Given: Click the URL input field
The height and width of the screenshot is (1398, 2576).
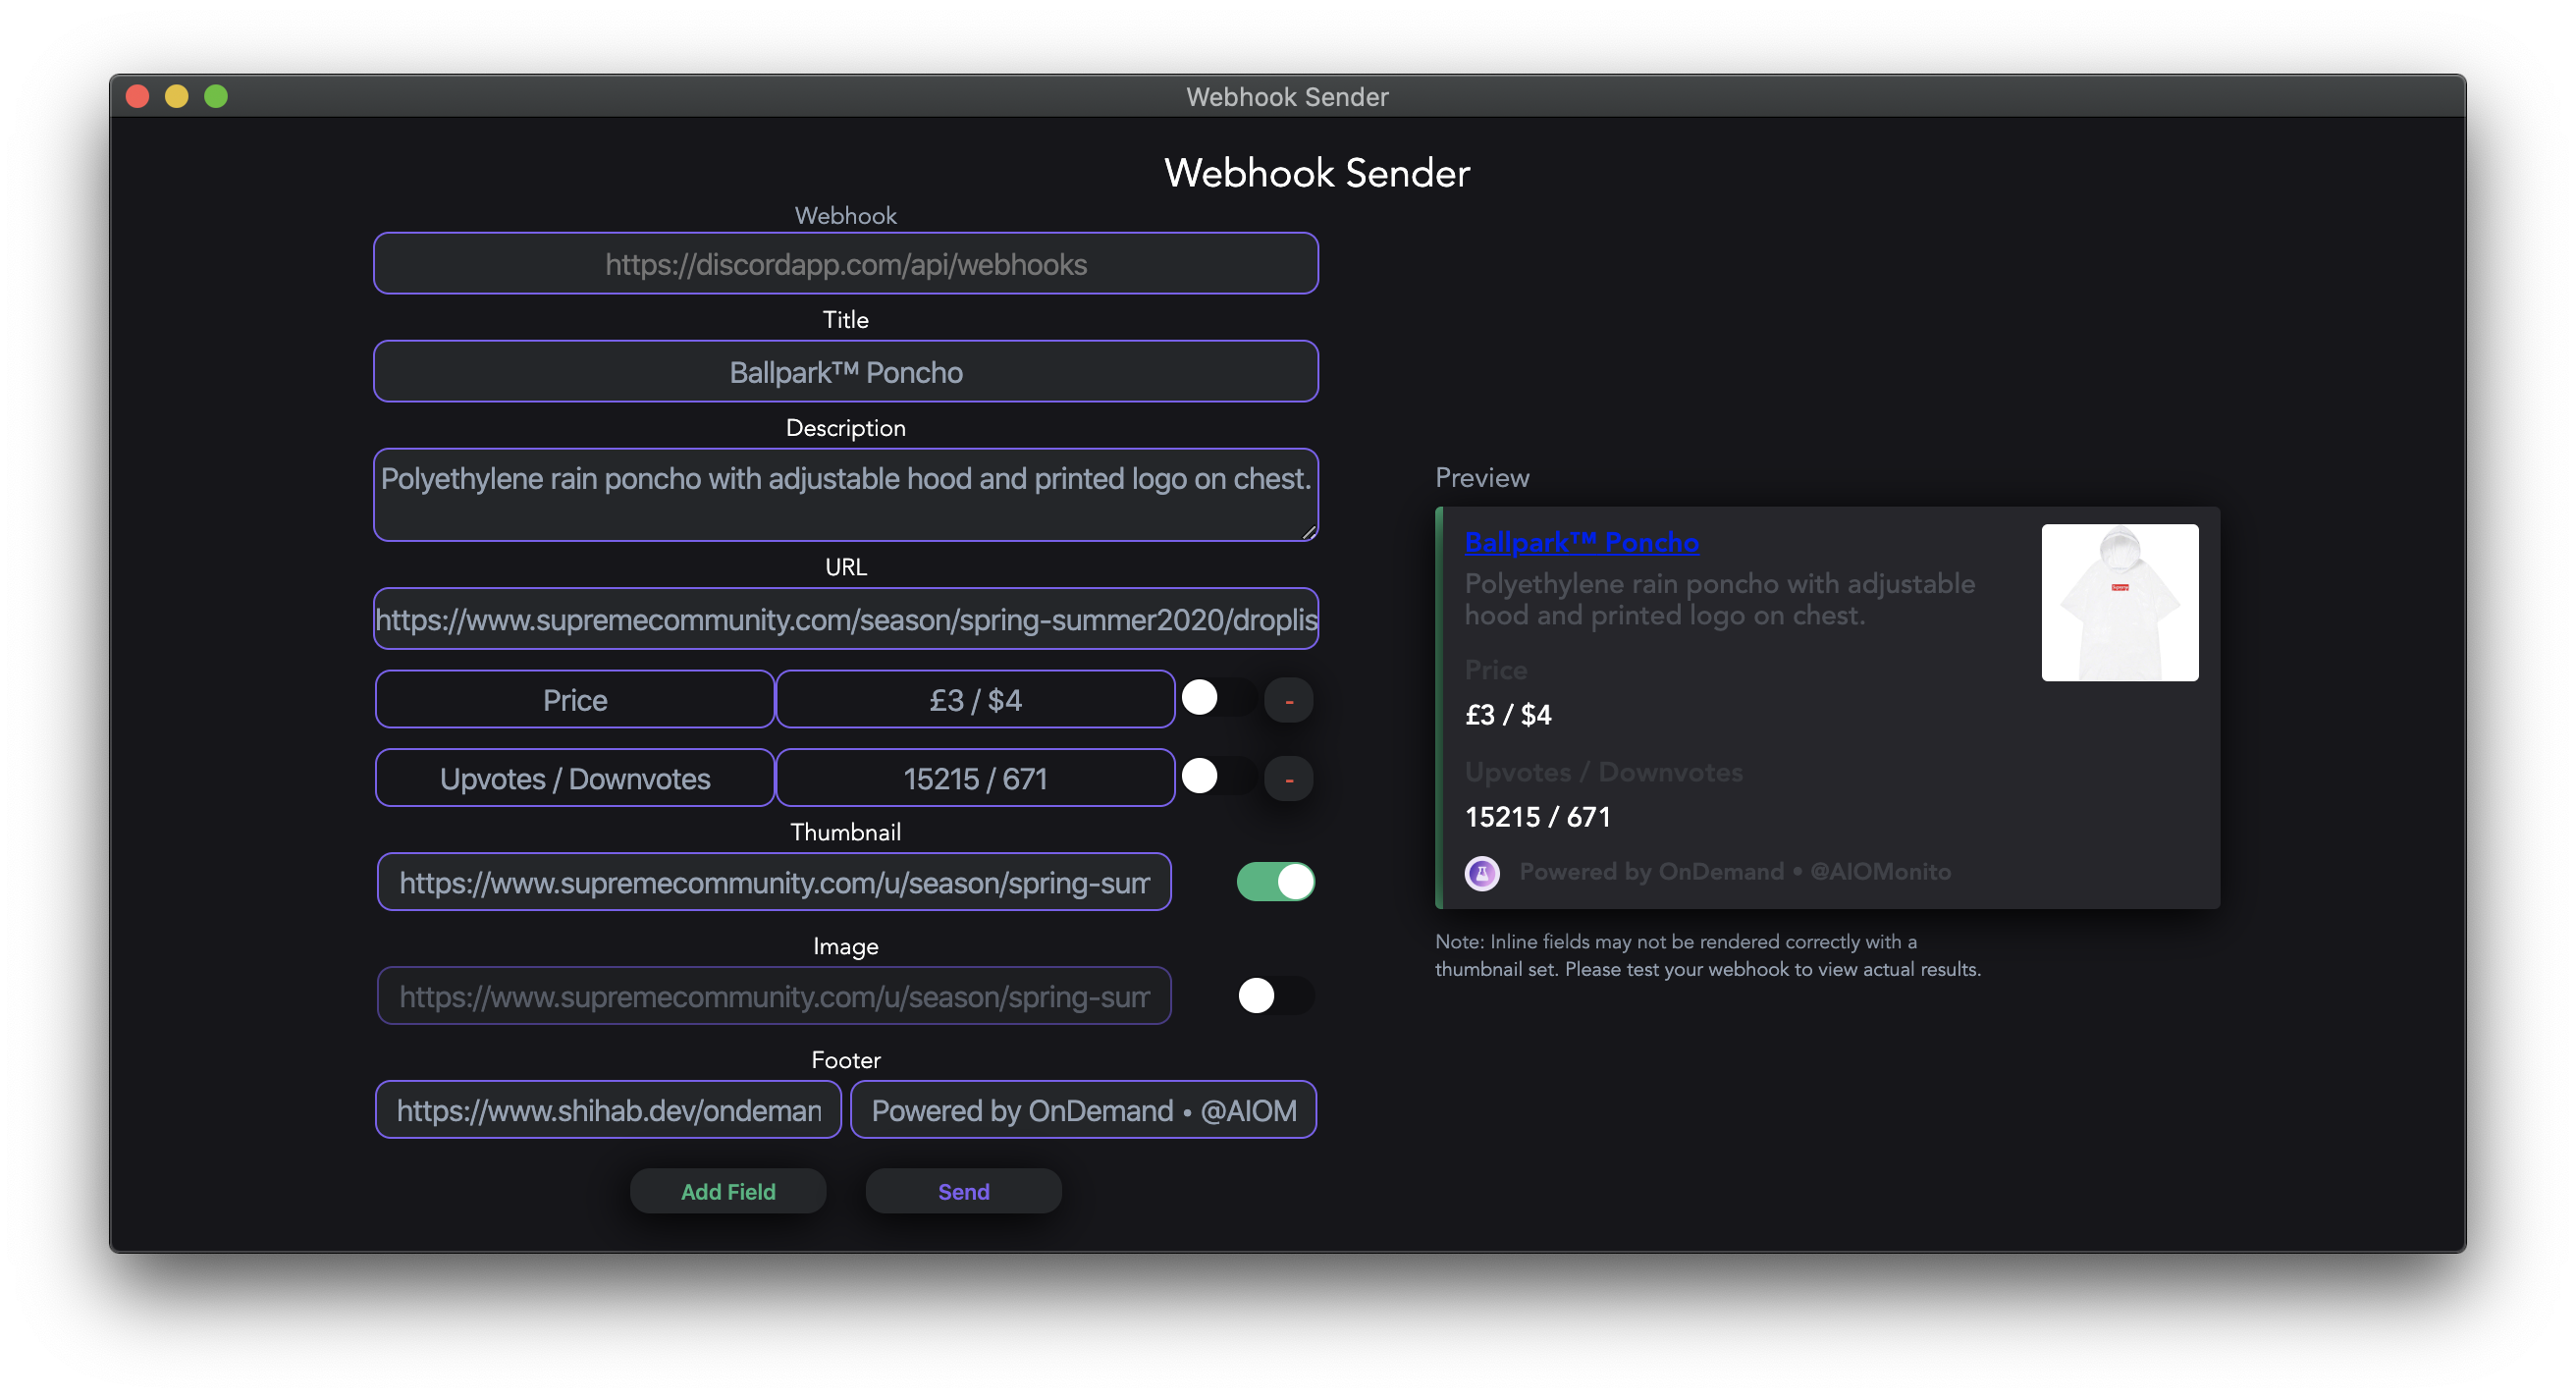Looking at the screenshot, I should click(846, 617).
